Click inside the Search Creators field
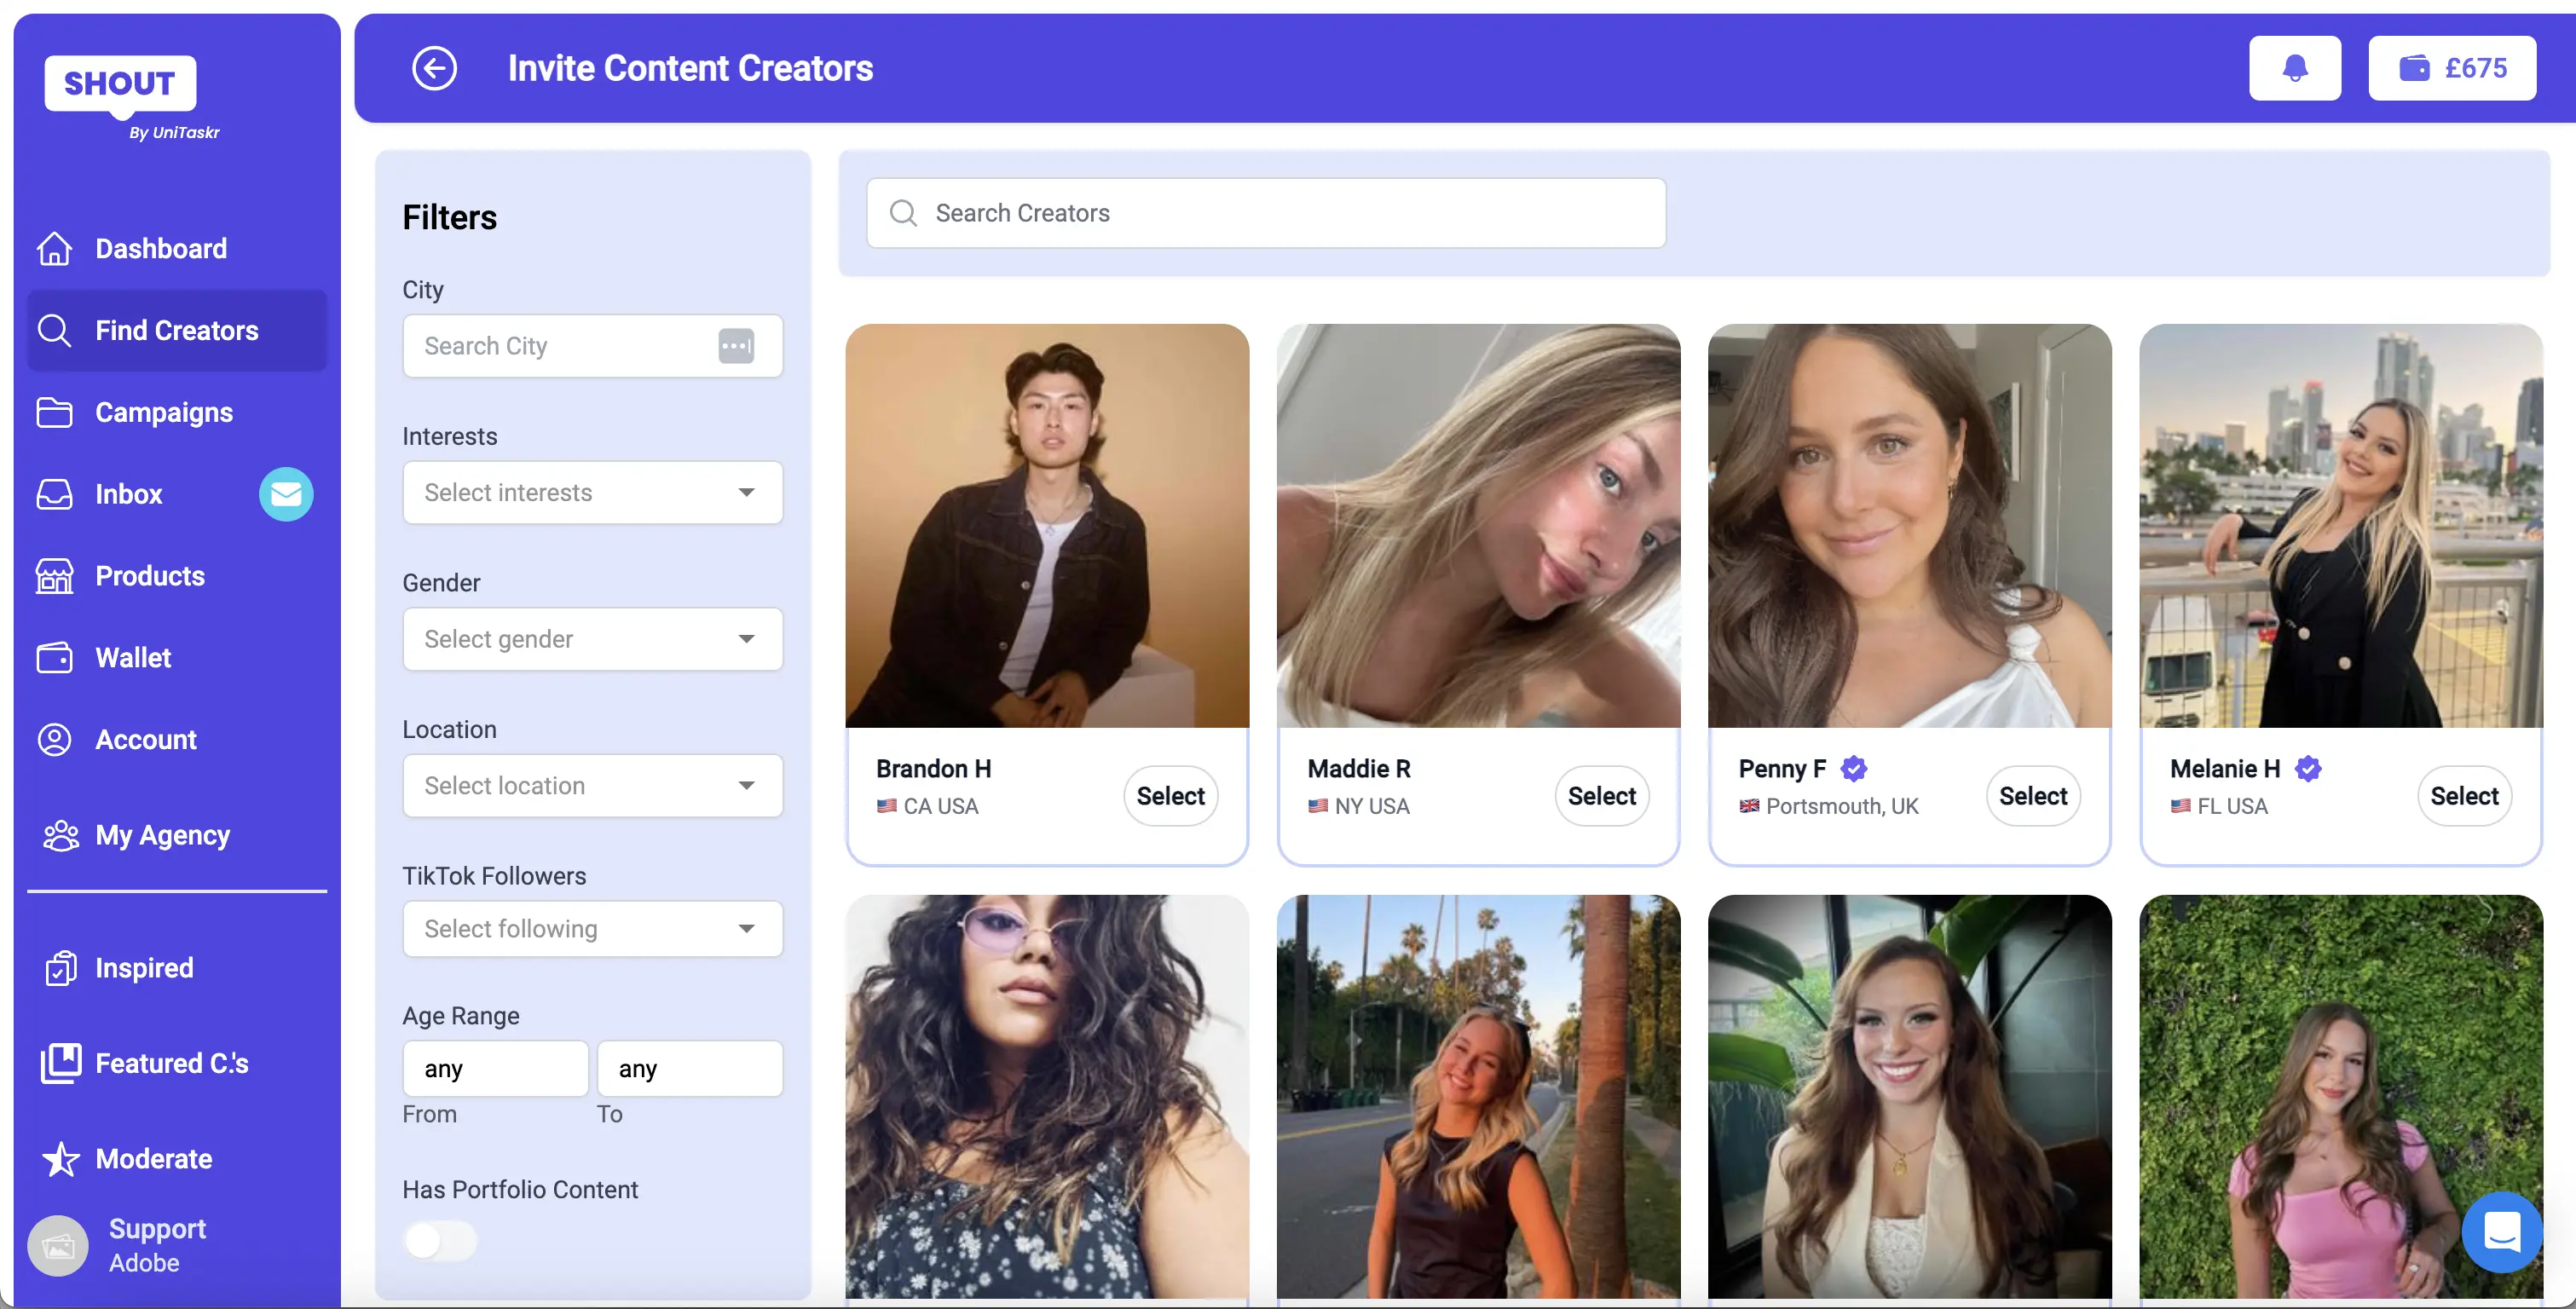Screen dimensions: 2576x1309 pos(1265,212)
